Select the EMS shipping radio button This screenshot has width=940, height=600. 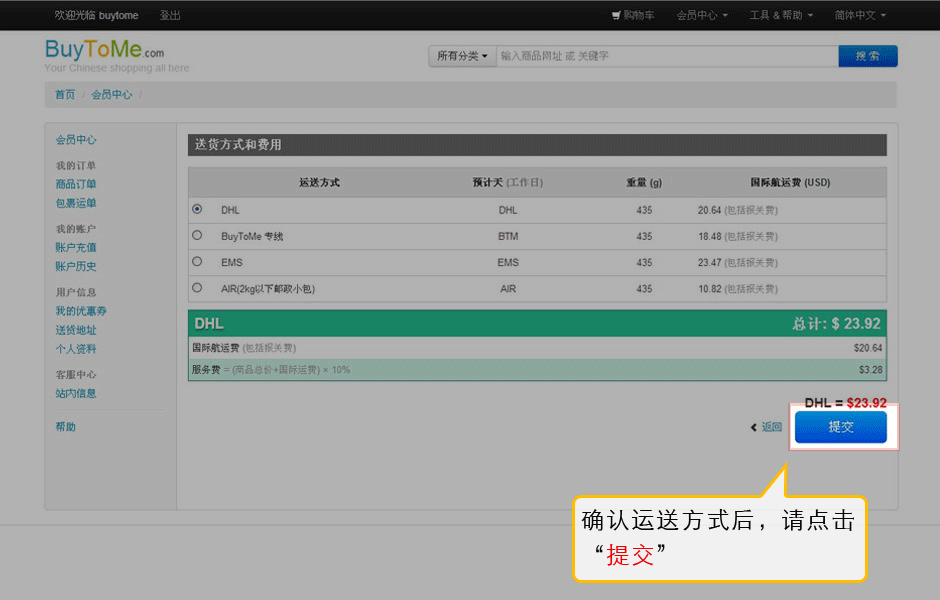197,261
